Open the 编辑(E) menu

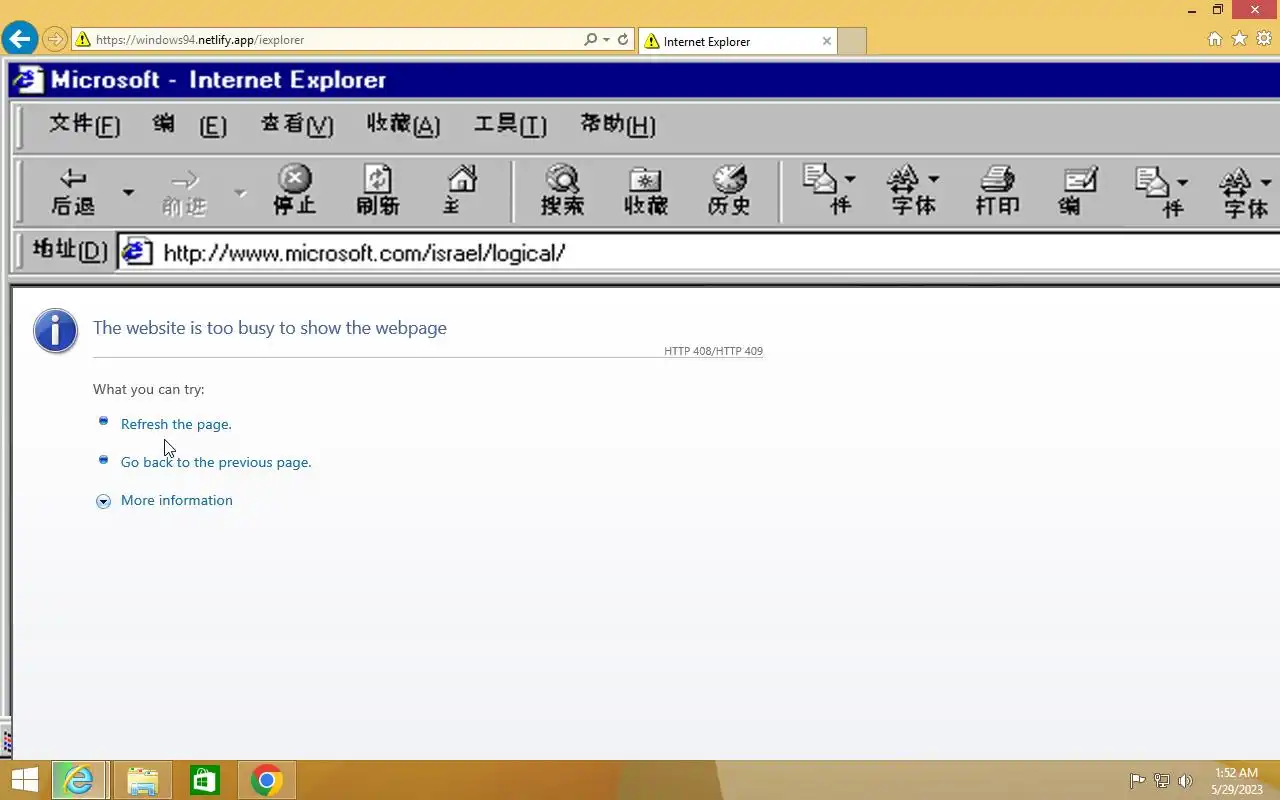[189, 125]
